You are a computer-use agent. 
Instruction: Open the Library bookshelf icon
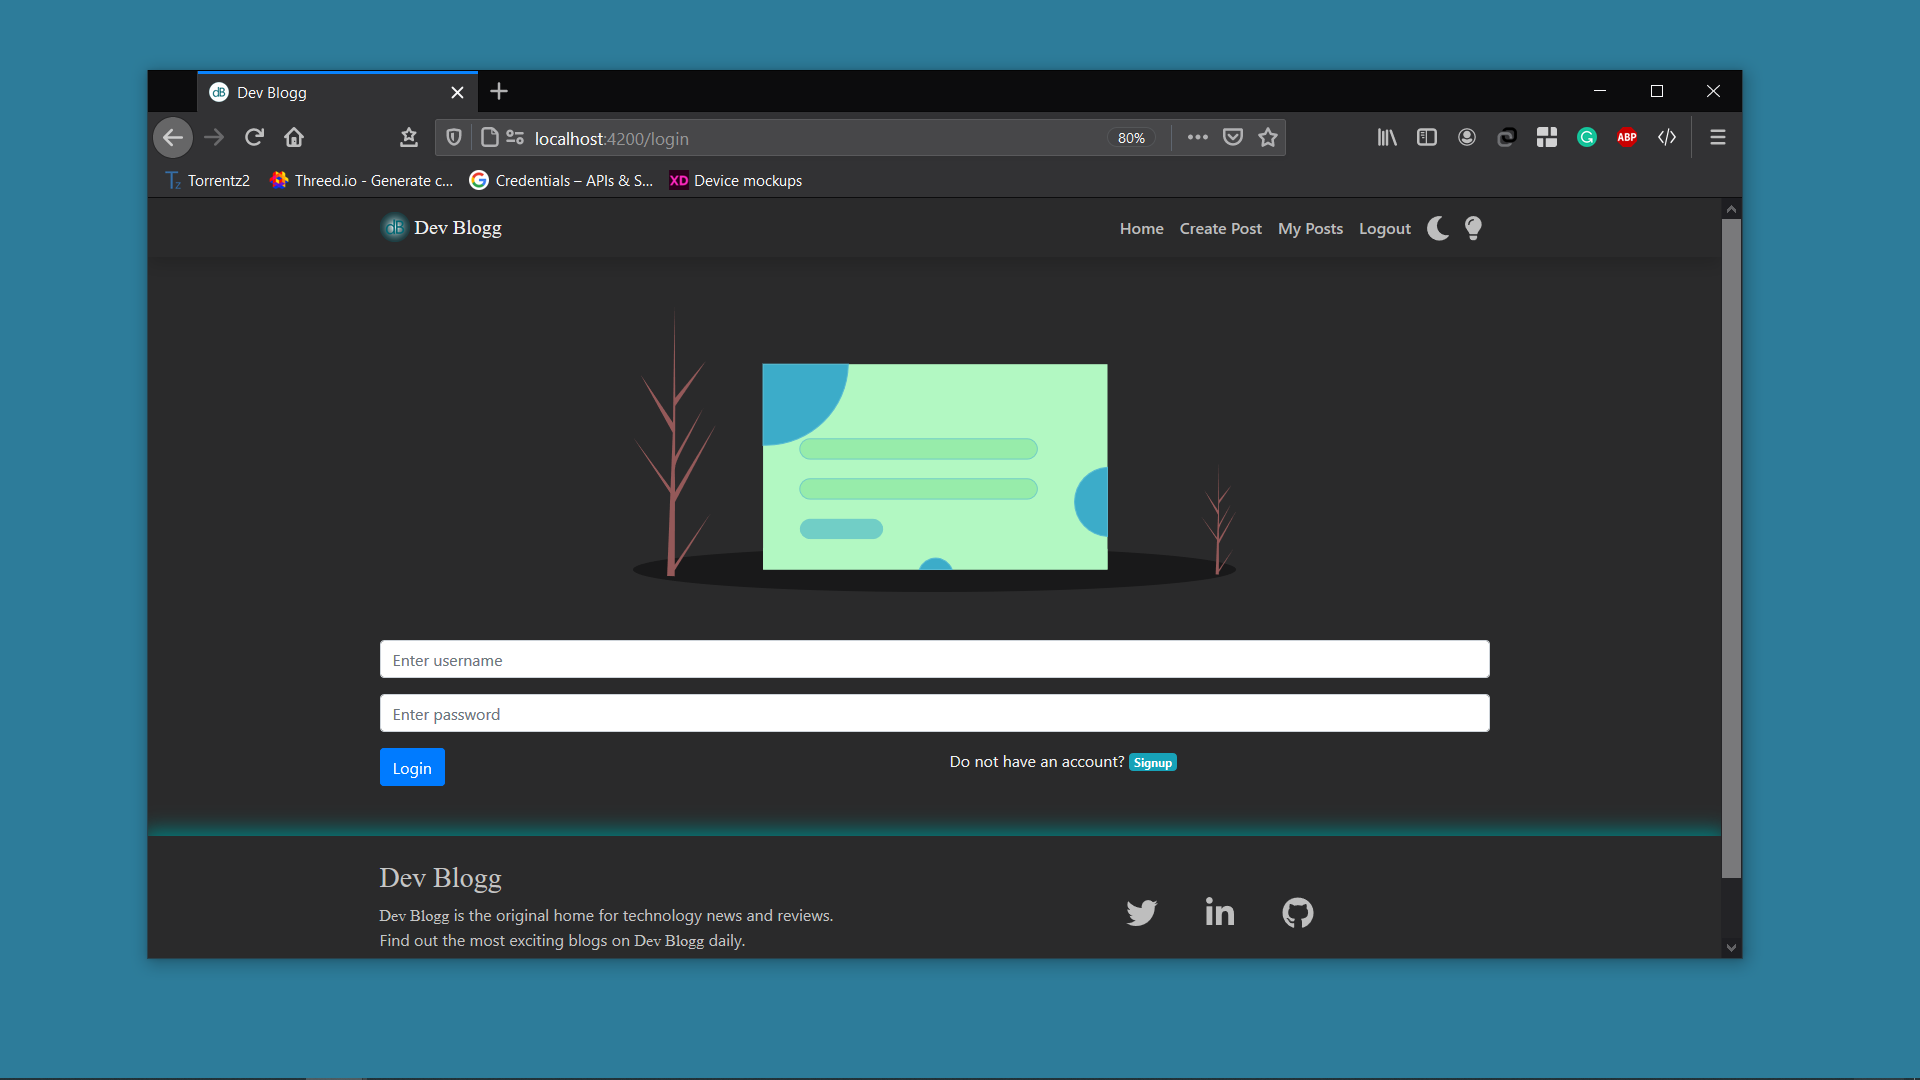pos(1387,138)
